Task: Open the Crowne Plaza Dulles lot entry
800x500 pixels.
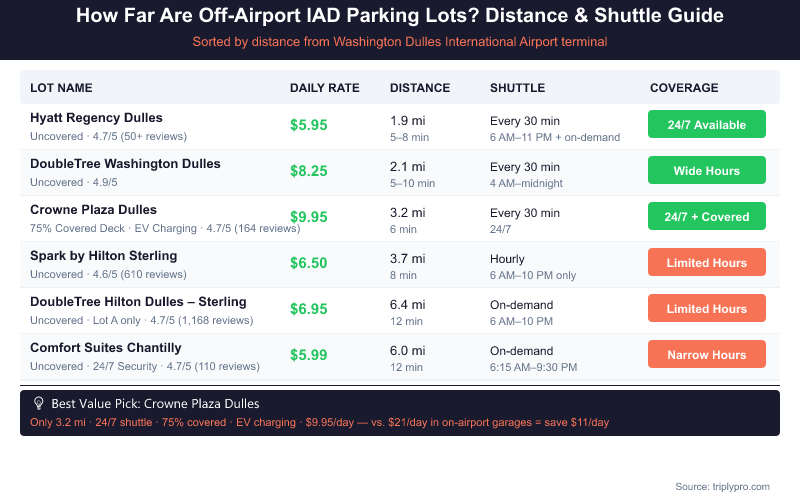Action: [93, 210]
